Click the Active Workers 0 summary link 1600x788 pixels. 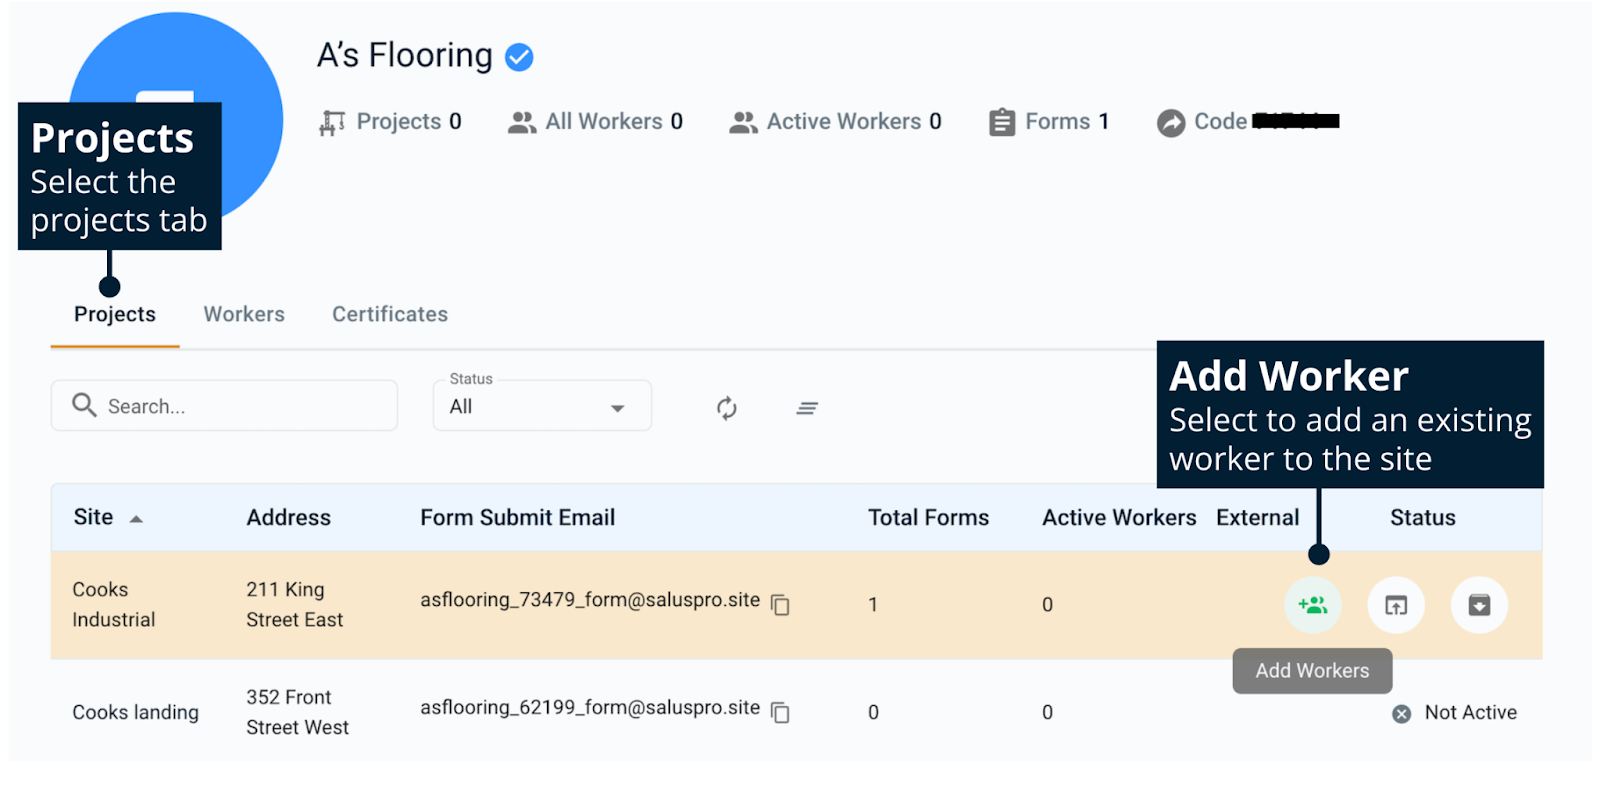point(835,122)
